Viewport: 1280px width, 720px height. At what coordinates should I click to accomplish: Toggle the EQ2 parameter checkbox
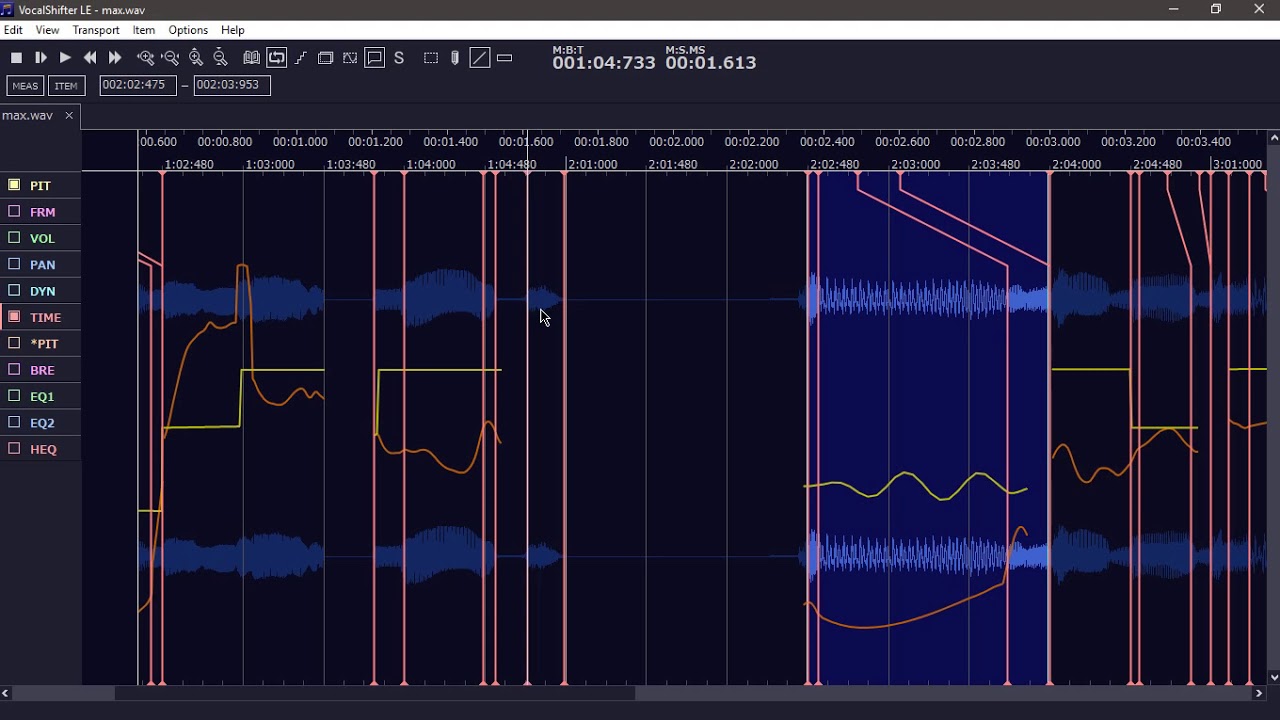pos(14,422)
